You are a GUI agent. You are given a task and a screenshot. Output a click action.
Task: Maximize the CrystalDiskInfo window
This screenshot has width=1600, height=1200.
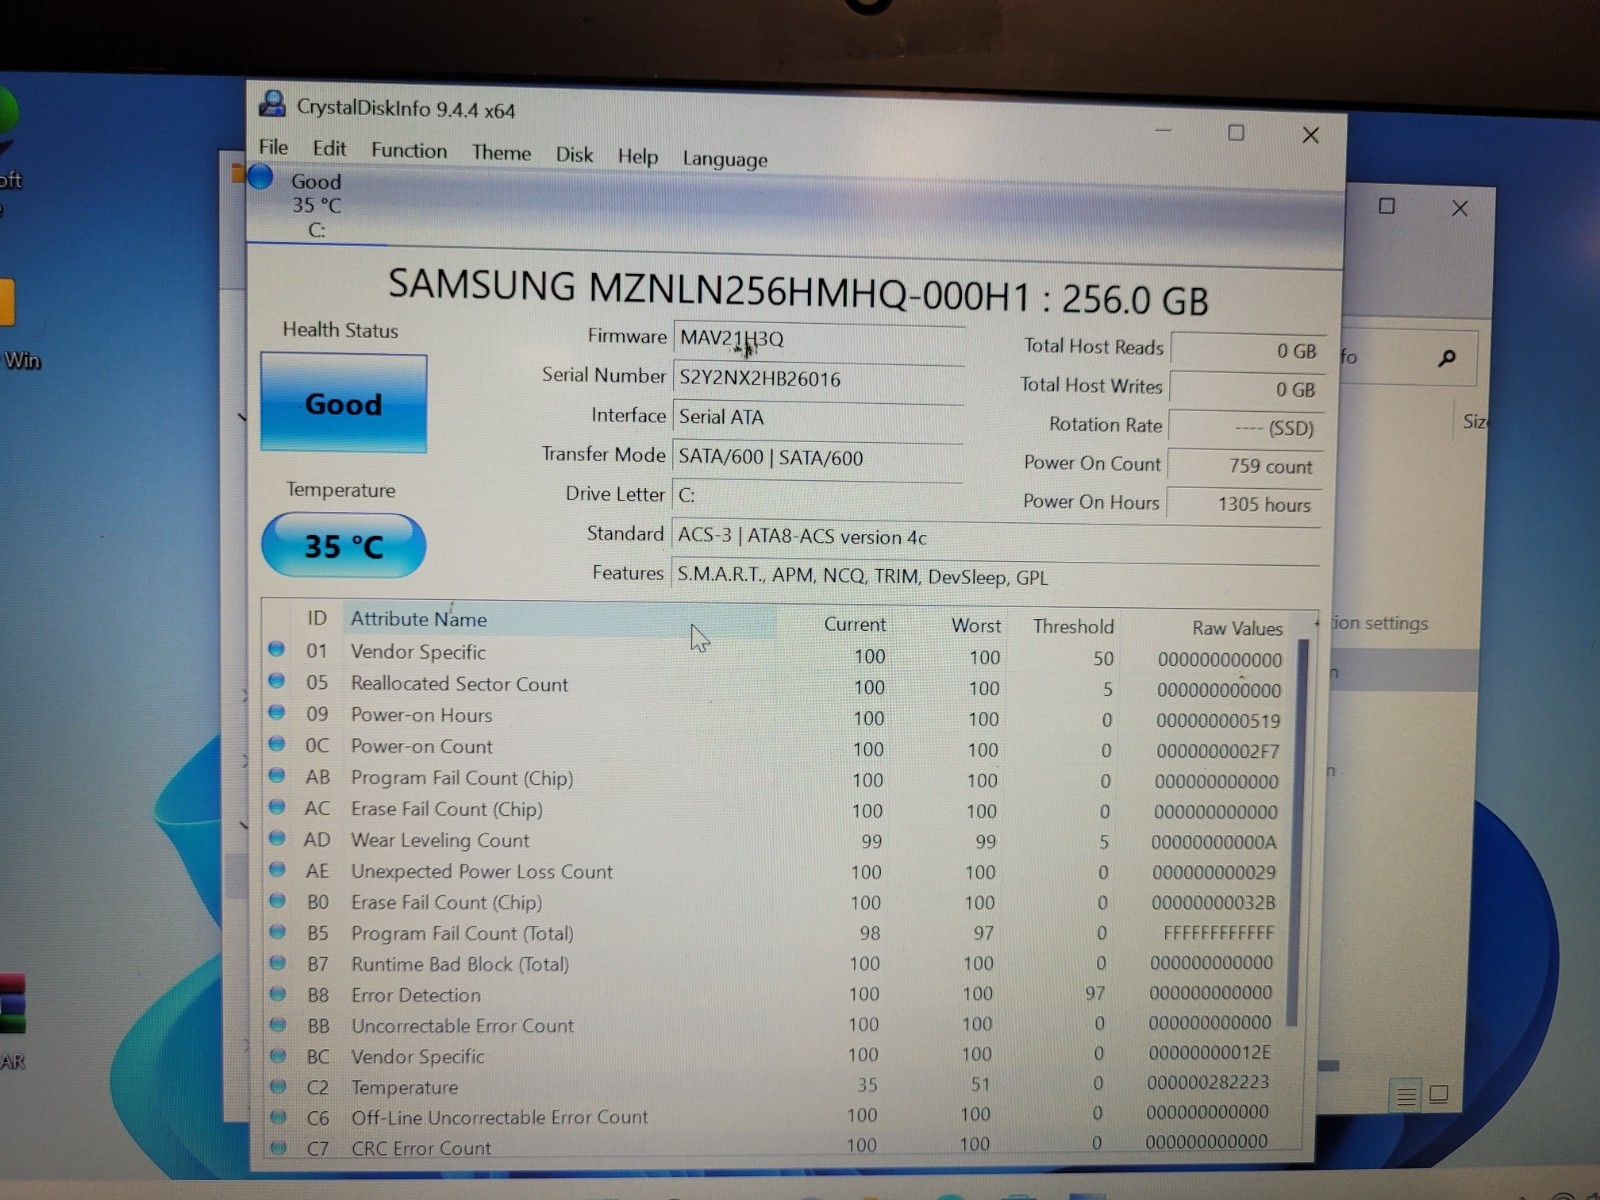point(1236,132)
